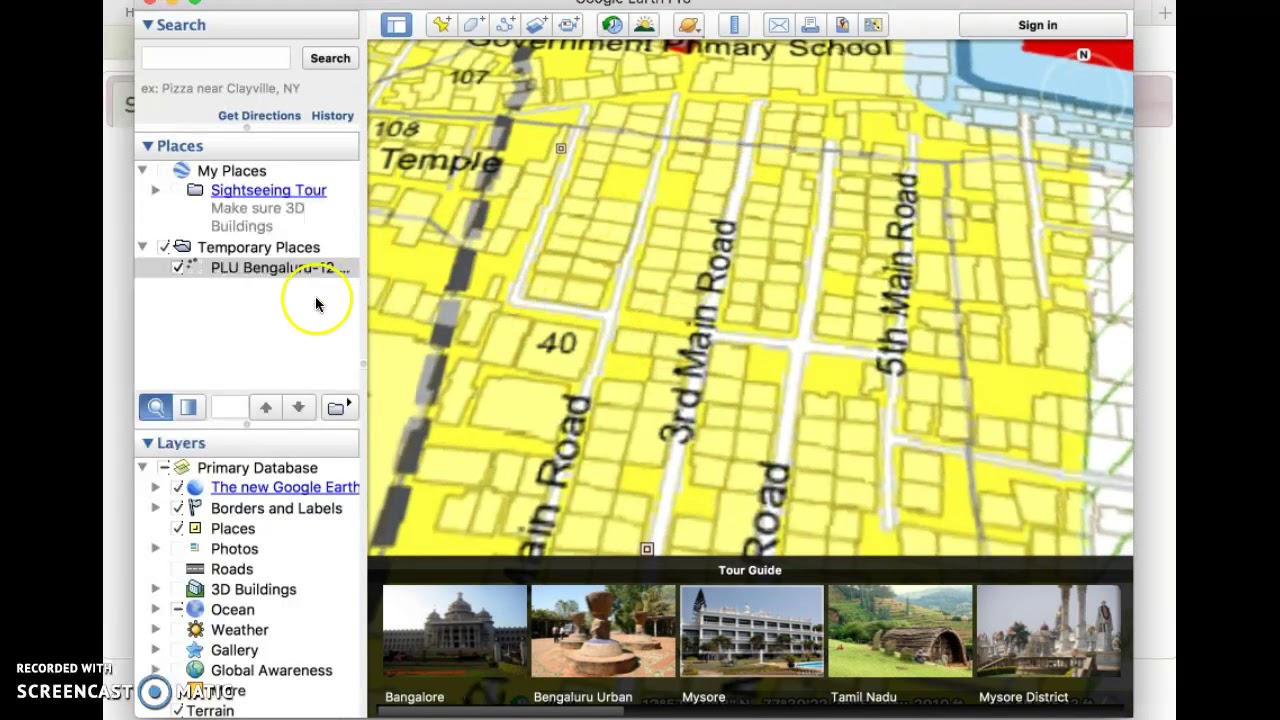
Task: Open The new Google Earth link
Action: tap(285, 487)
